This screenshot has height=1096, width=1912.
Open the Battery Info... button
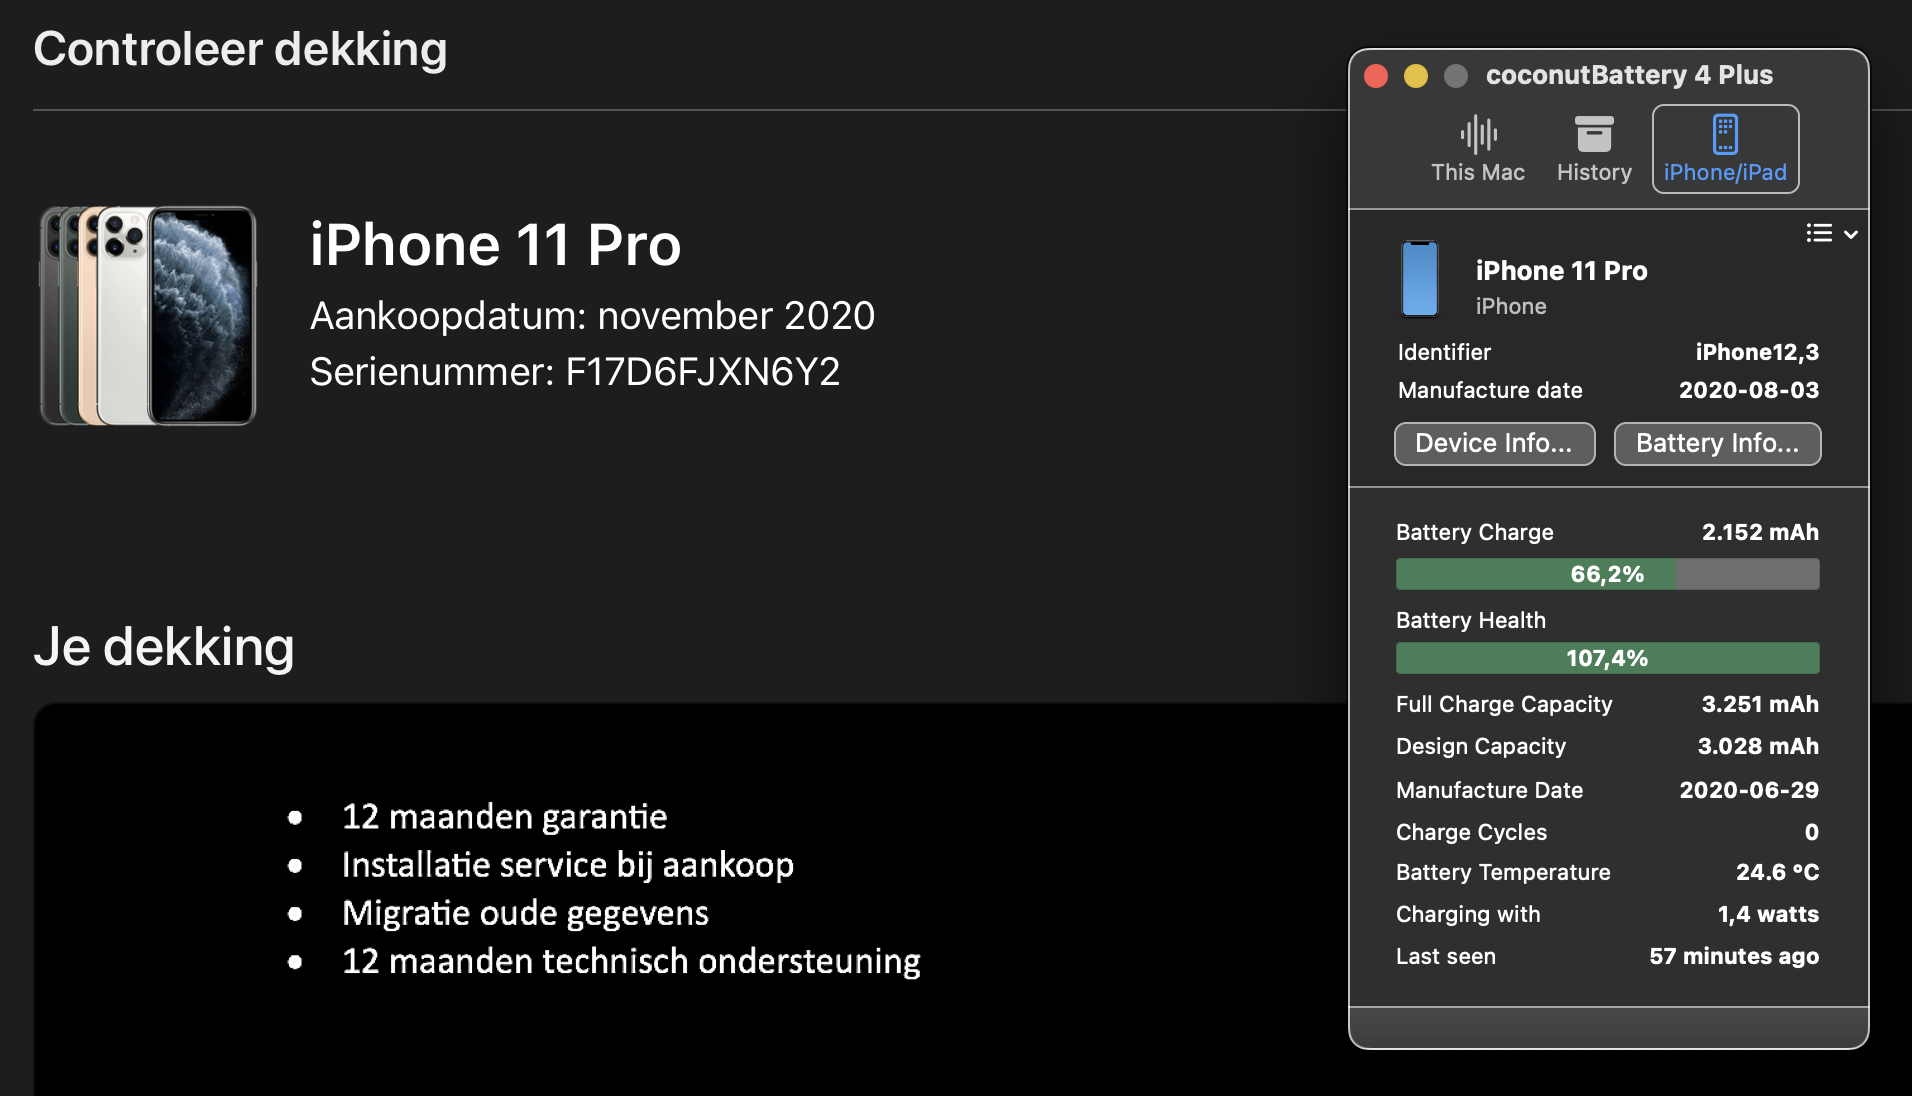(x=1717, y=443)
